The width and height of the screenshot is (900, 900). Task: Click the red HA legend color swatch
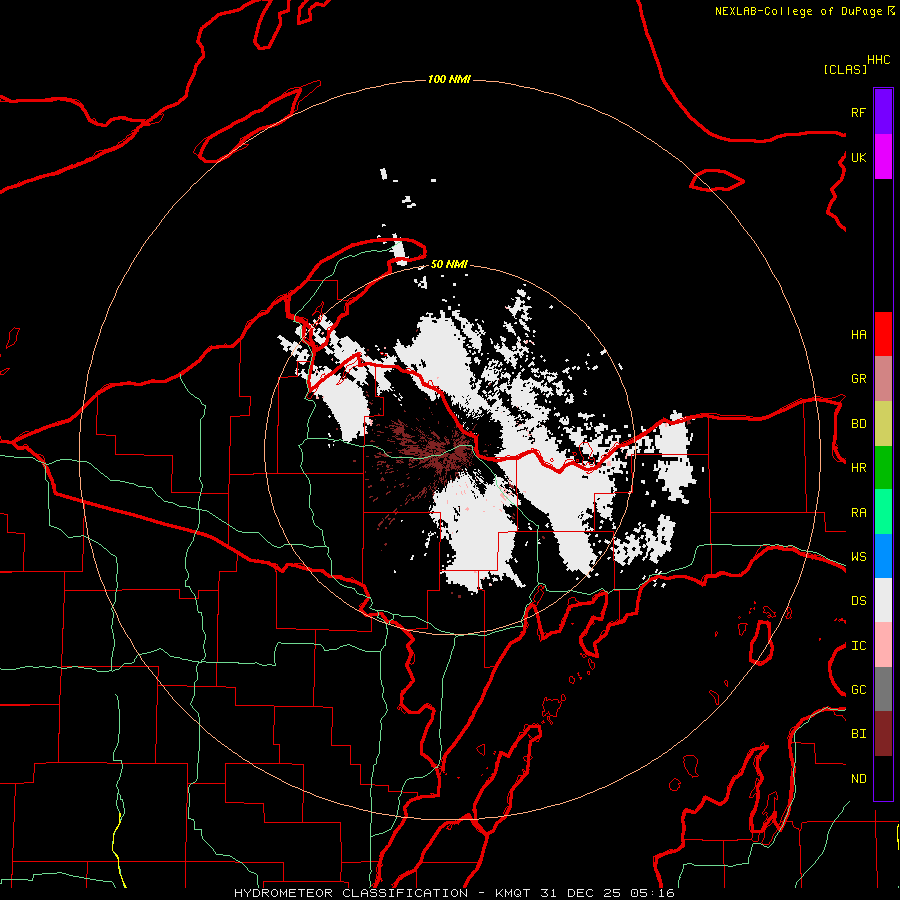point(883,334)
